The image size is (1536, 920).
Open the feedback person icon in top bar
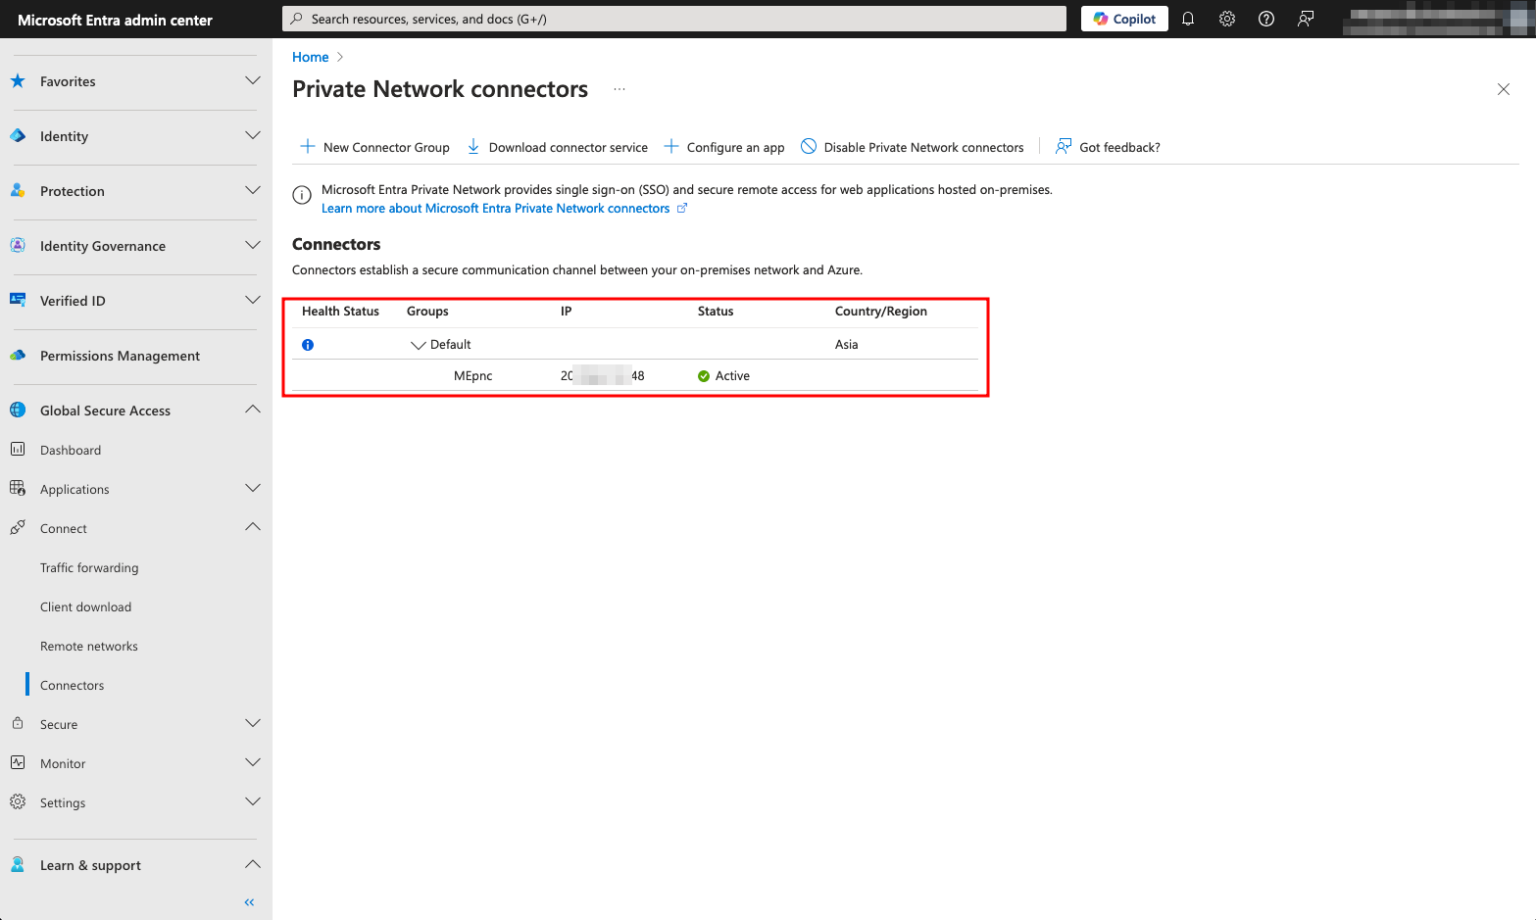tap(1305, 18)
